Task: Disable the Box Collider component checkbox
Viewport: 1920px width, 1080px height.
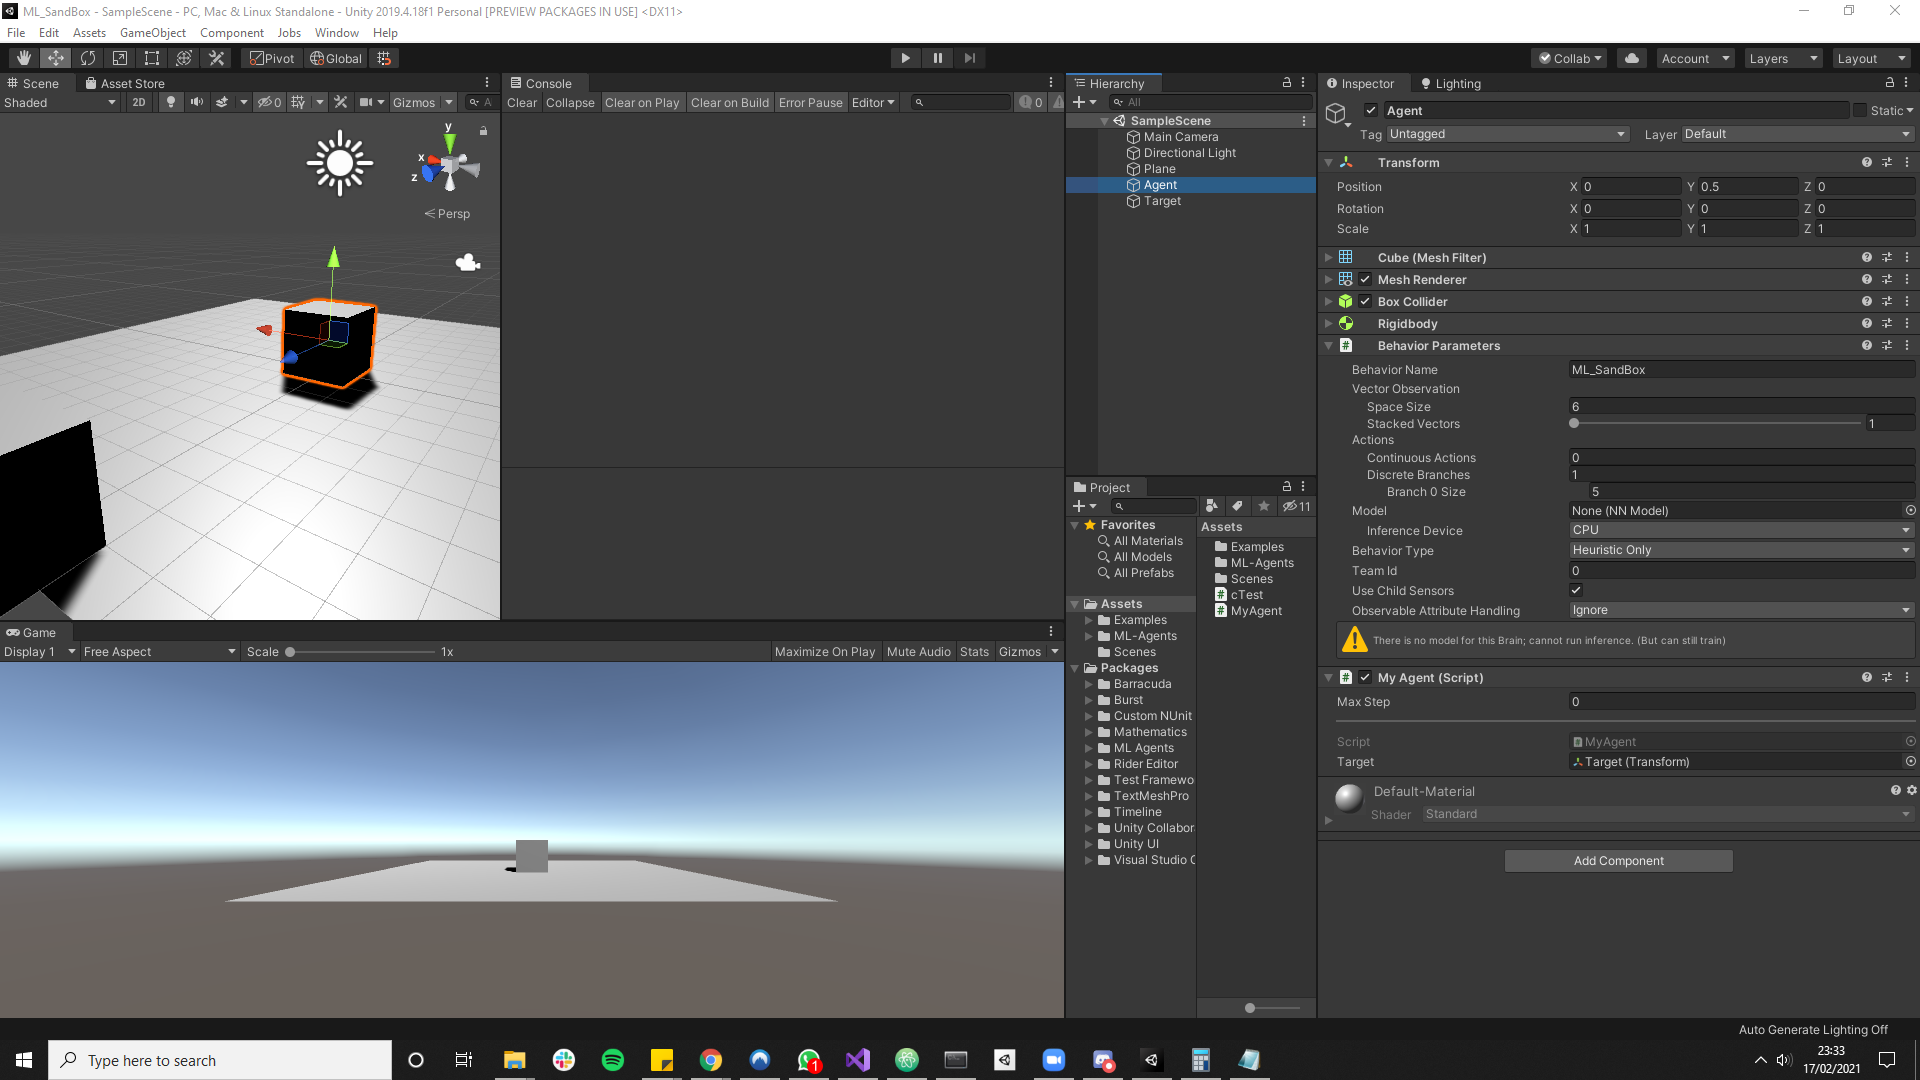Action: coord(1365,301)
